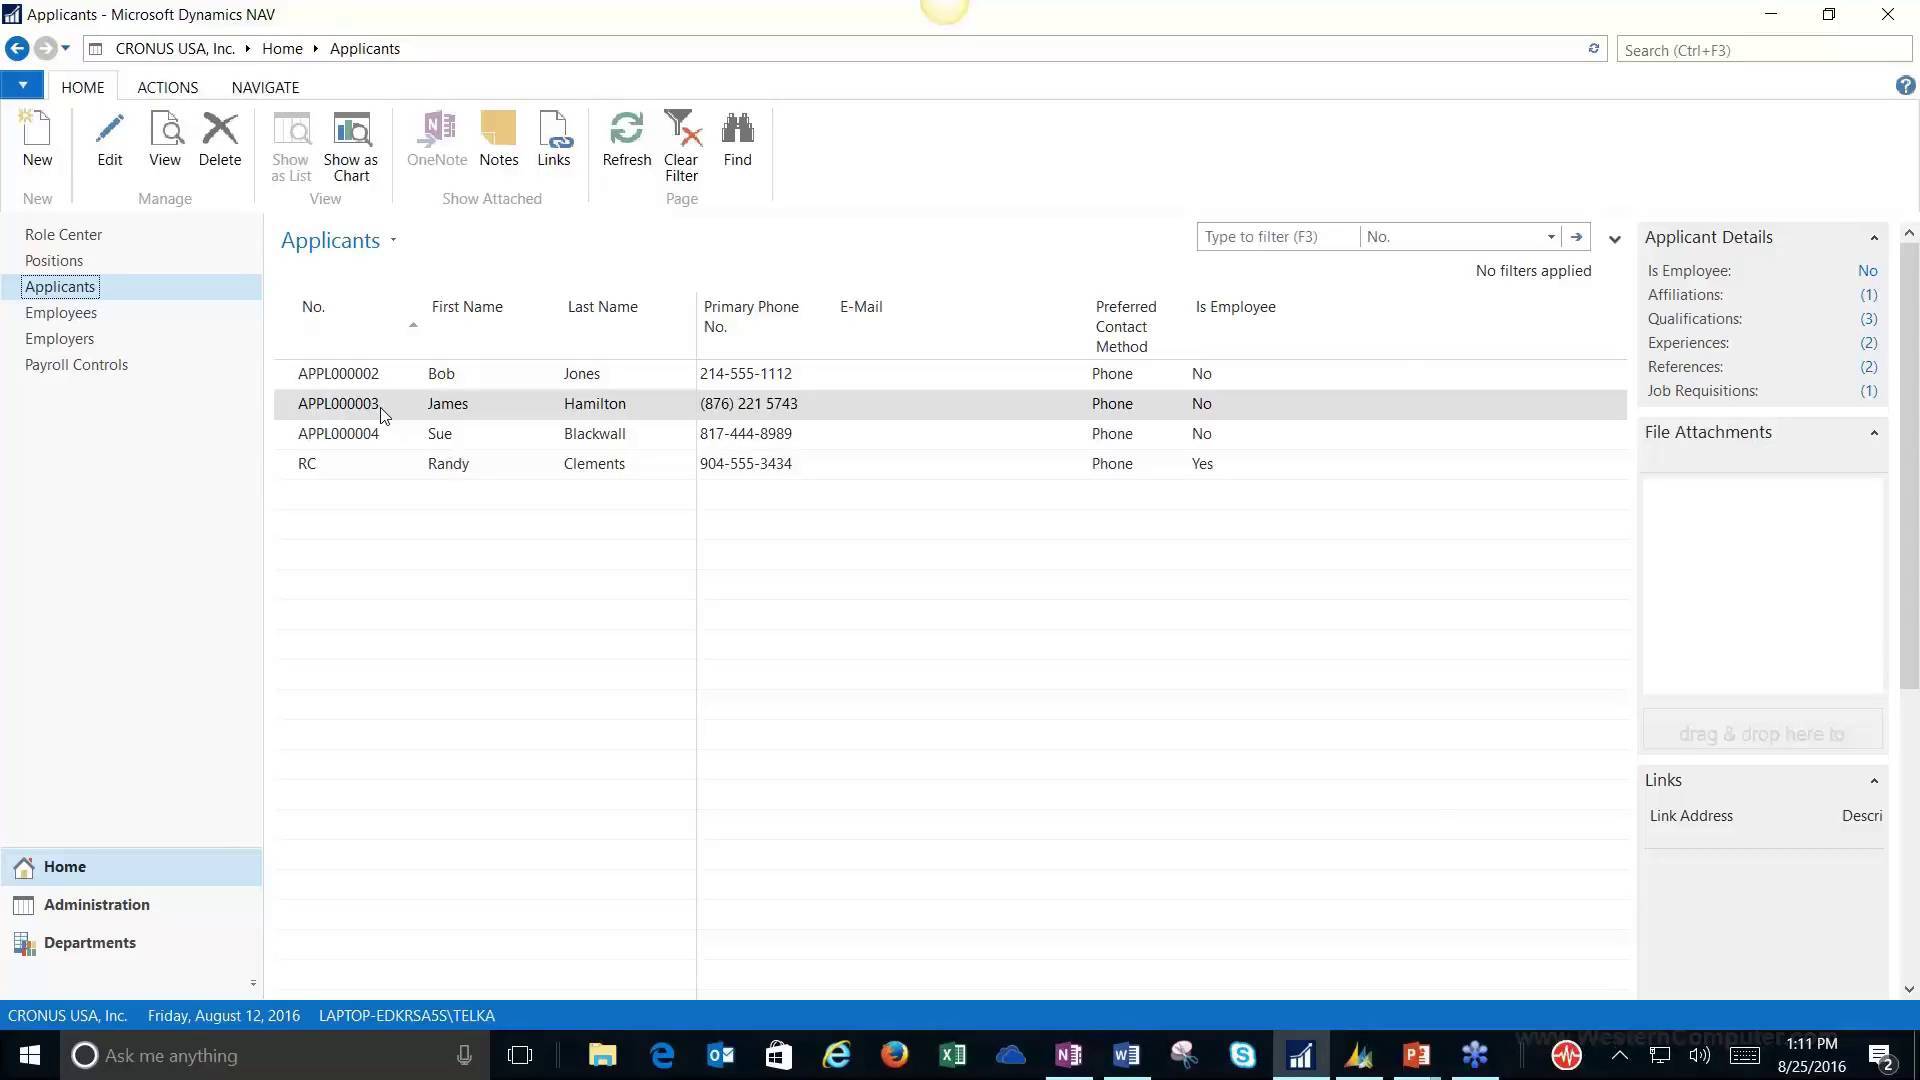Open the Employees list from the sidebar
This screenshot has width=1920, height=1080.
coord(61,312)
